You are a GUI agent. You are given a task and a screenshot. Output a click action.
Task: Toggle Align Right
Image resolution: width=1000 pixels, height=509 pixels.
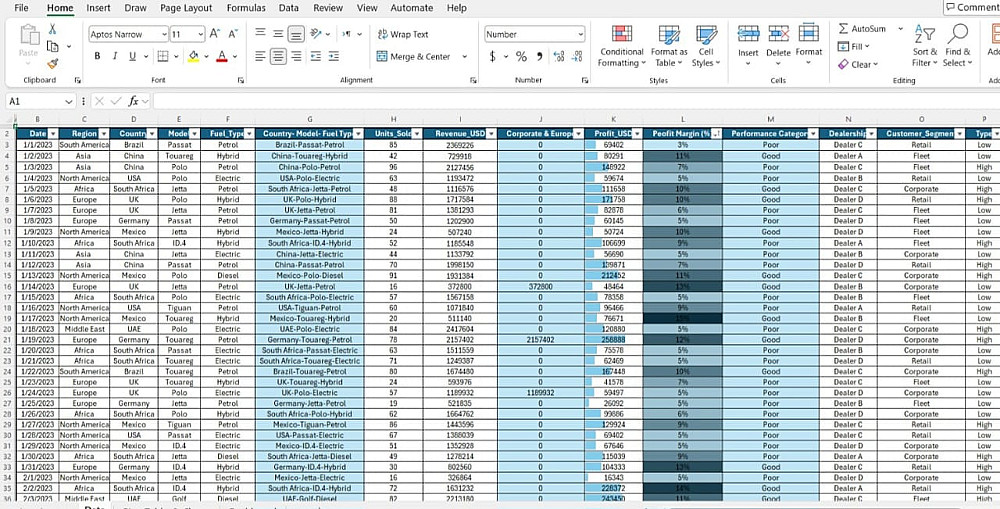(296, 56)
